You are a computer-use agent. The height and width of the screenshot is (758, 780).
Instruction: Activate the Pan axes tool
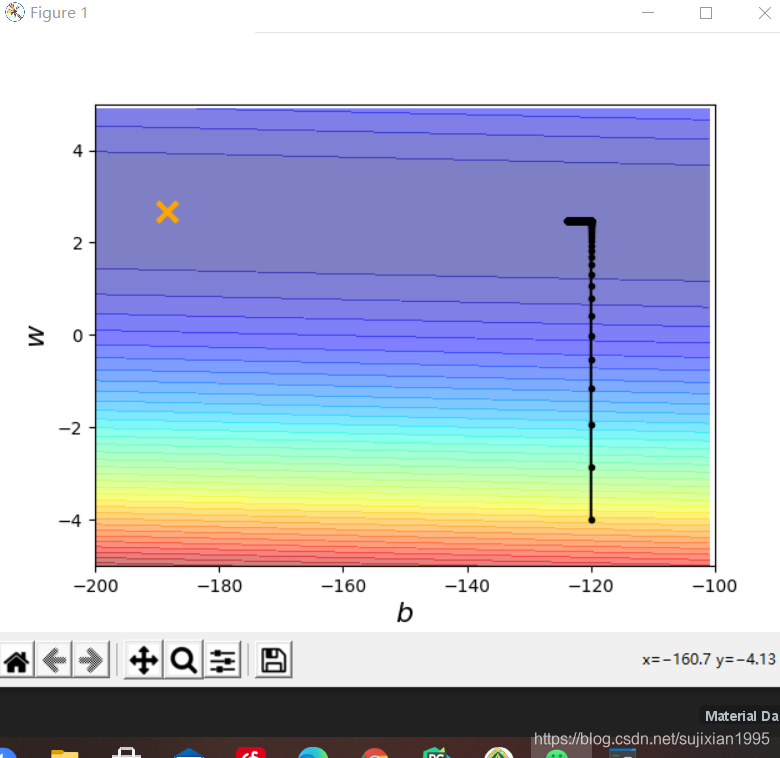point(143,661)
